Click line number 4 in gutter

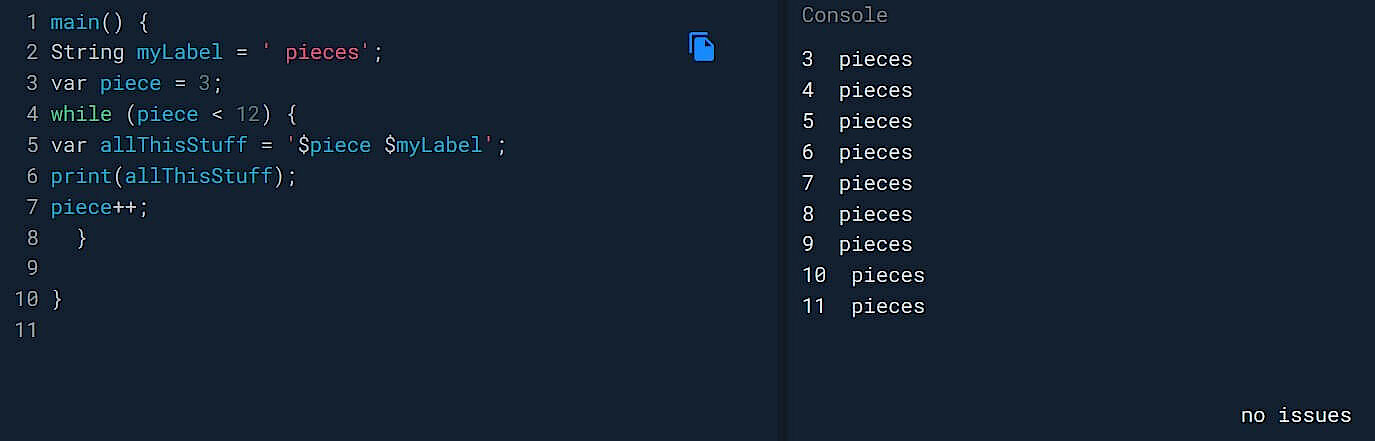[32, 114]
